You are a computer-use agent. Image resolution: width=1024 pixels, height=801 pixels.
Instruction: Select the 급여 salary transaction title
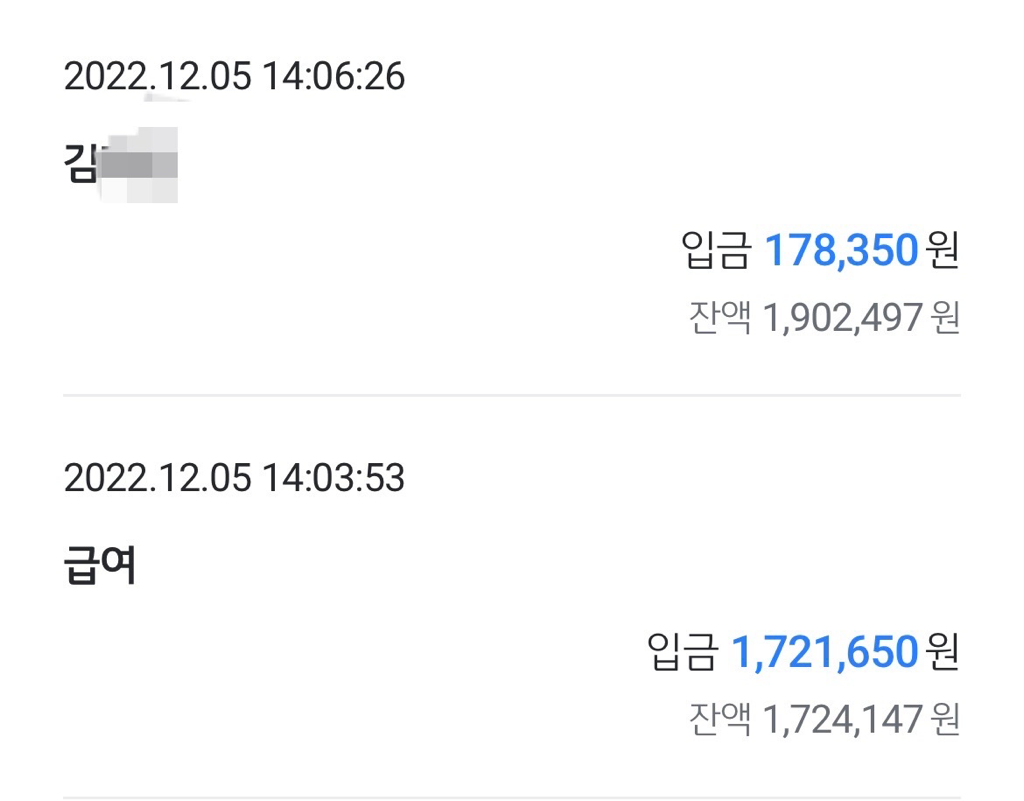click(x=100, y=567)
